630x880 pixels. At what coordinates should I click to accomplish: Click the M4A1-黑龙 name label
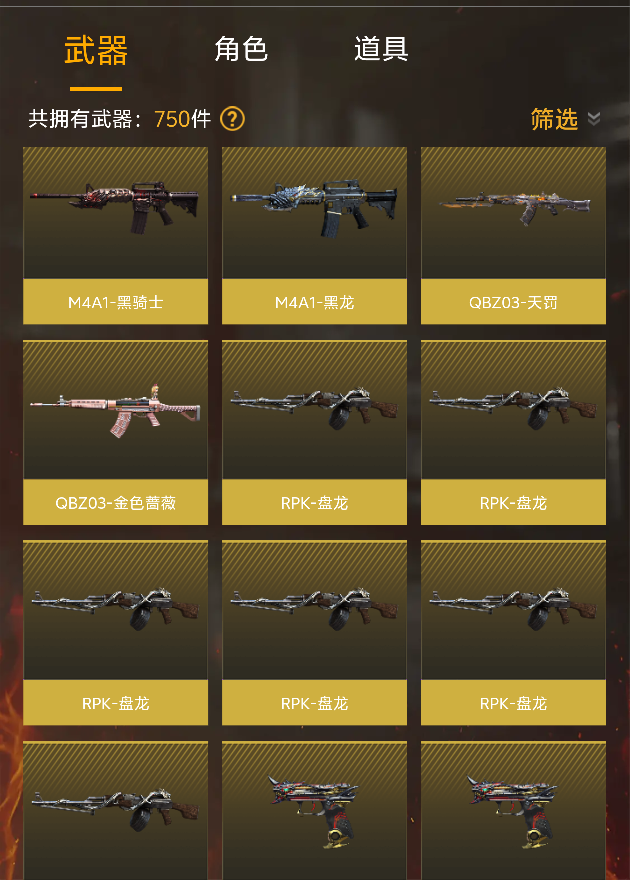[314, 302]
